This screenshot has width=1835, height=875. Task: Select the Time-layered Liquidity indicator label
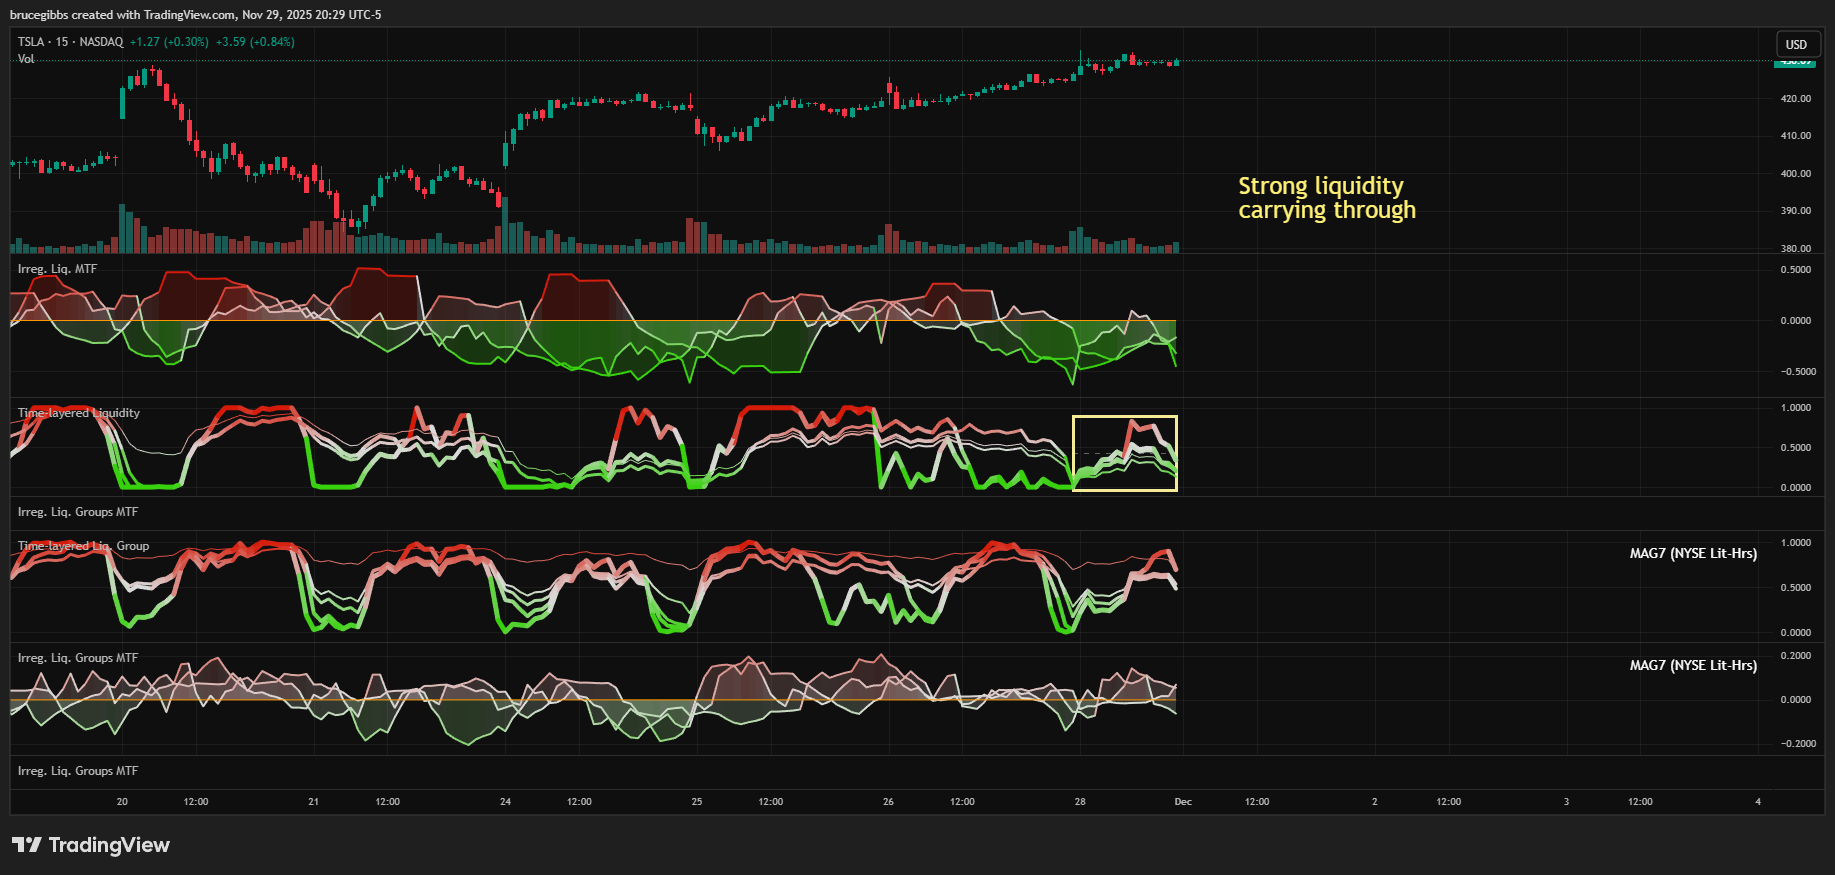(79, 413)
